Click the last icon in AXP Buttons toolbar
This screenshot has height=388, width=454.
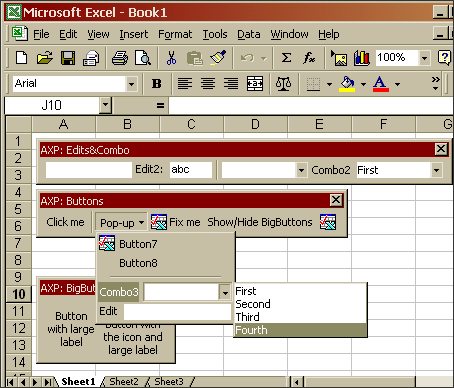pos(328,222)
